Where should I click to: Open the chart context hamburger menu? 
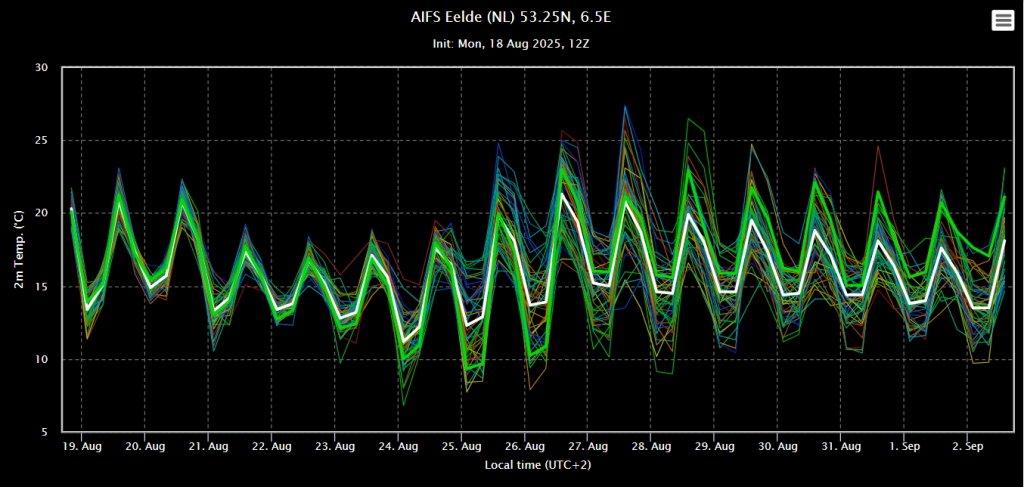coord(1002,20)
